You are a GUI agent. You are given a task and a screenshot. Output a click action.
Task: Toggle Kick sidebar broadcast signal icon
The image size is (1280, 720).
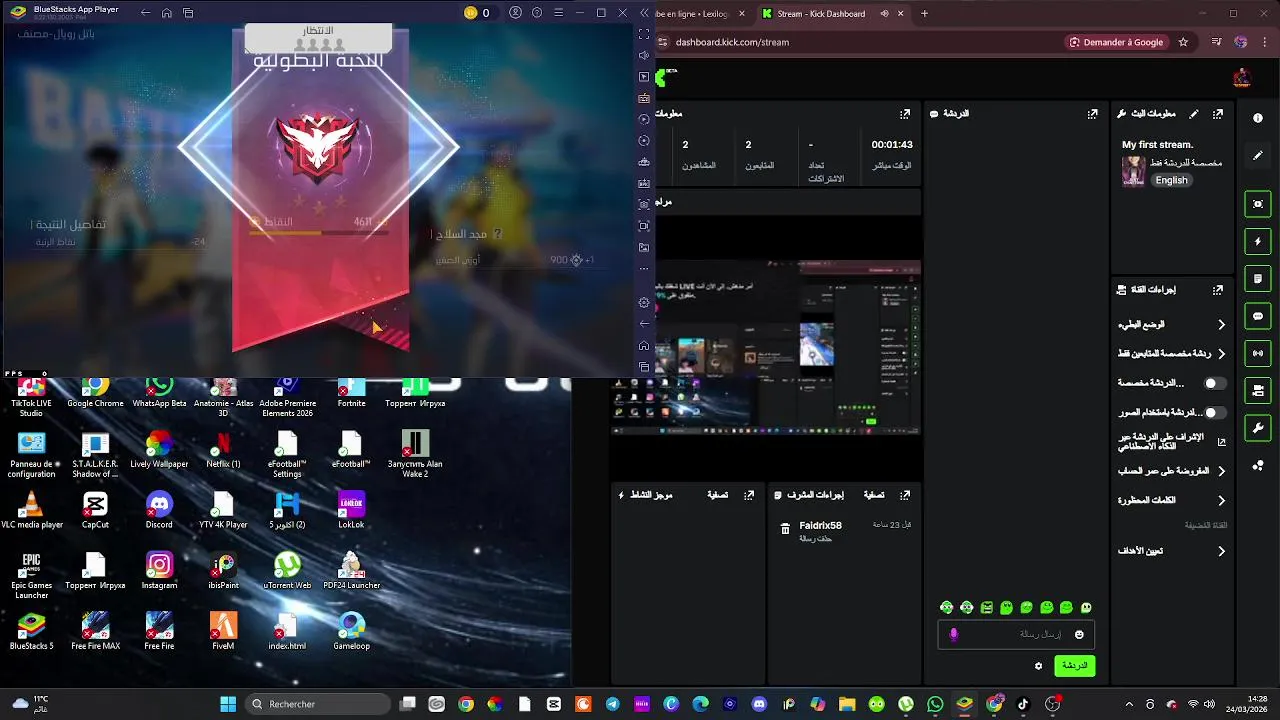click(x=1258, y=353)
